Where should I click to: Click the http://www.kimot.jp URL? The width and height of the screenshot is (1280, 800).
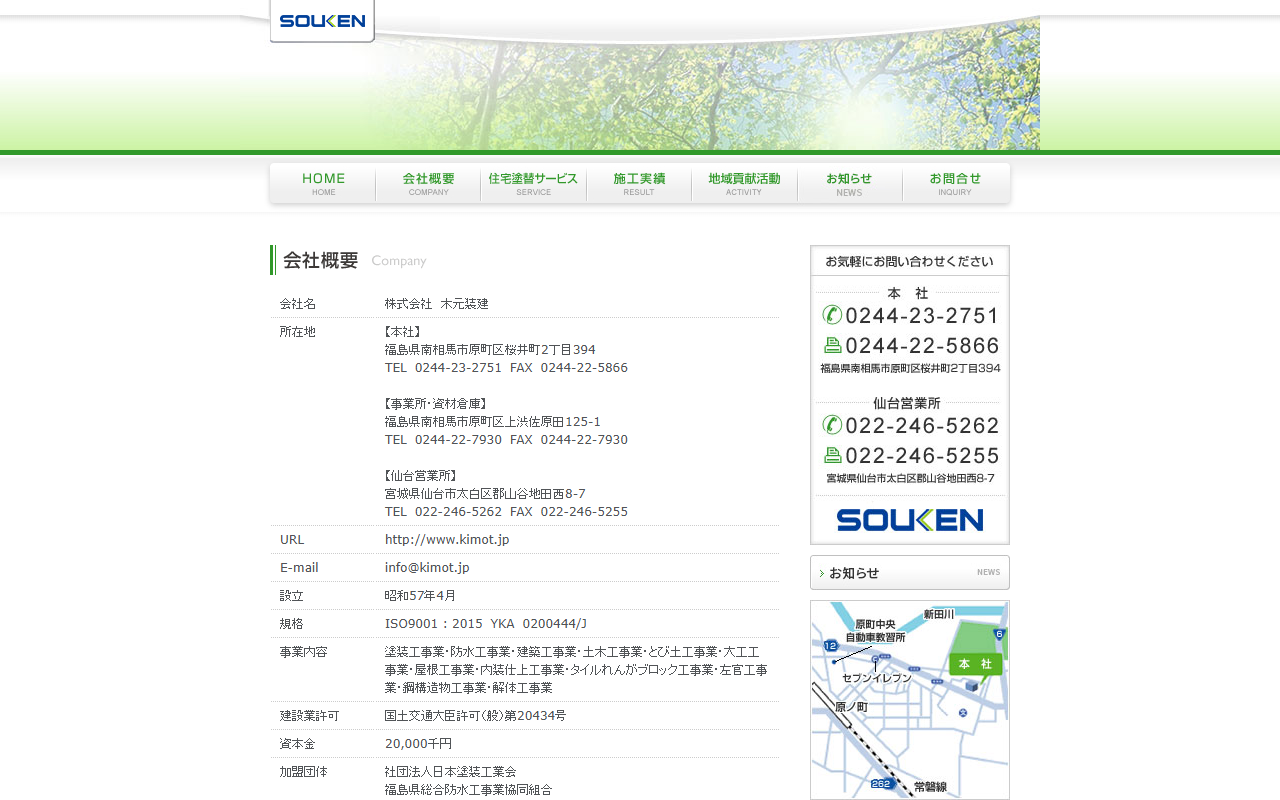tap(447, 540)
